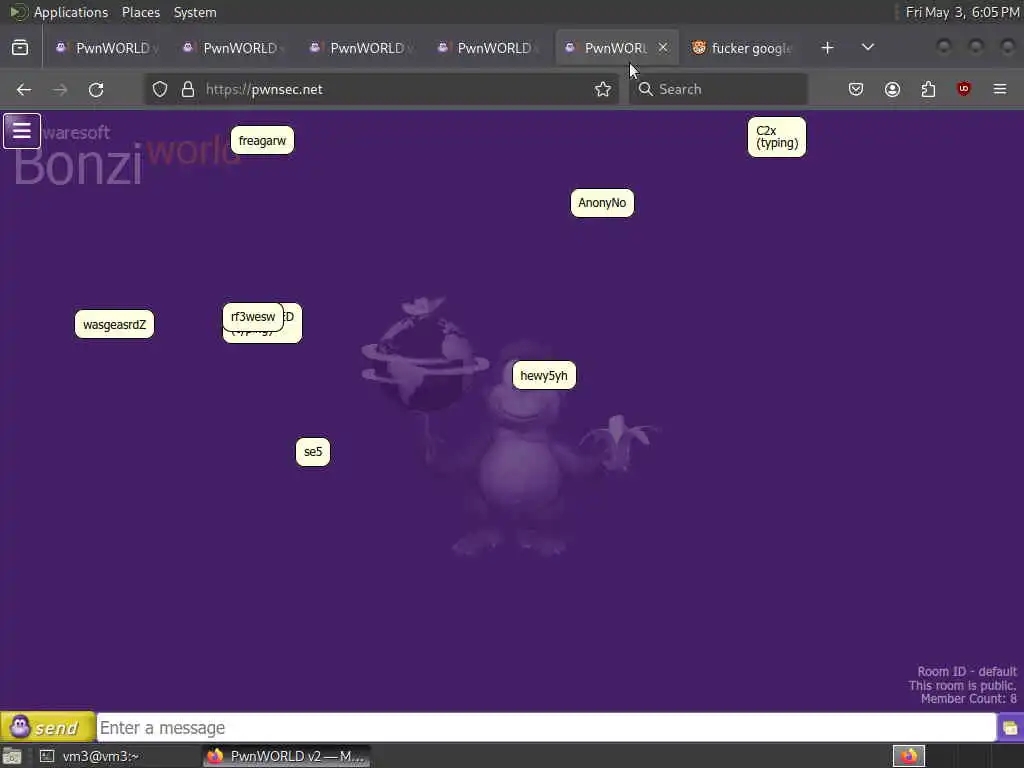Open a new browser tab
Screen dimensions: 1024x768
pos(827,48)
